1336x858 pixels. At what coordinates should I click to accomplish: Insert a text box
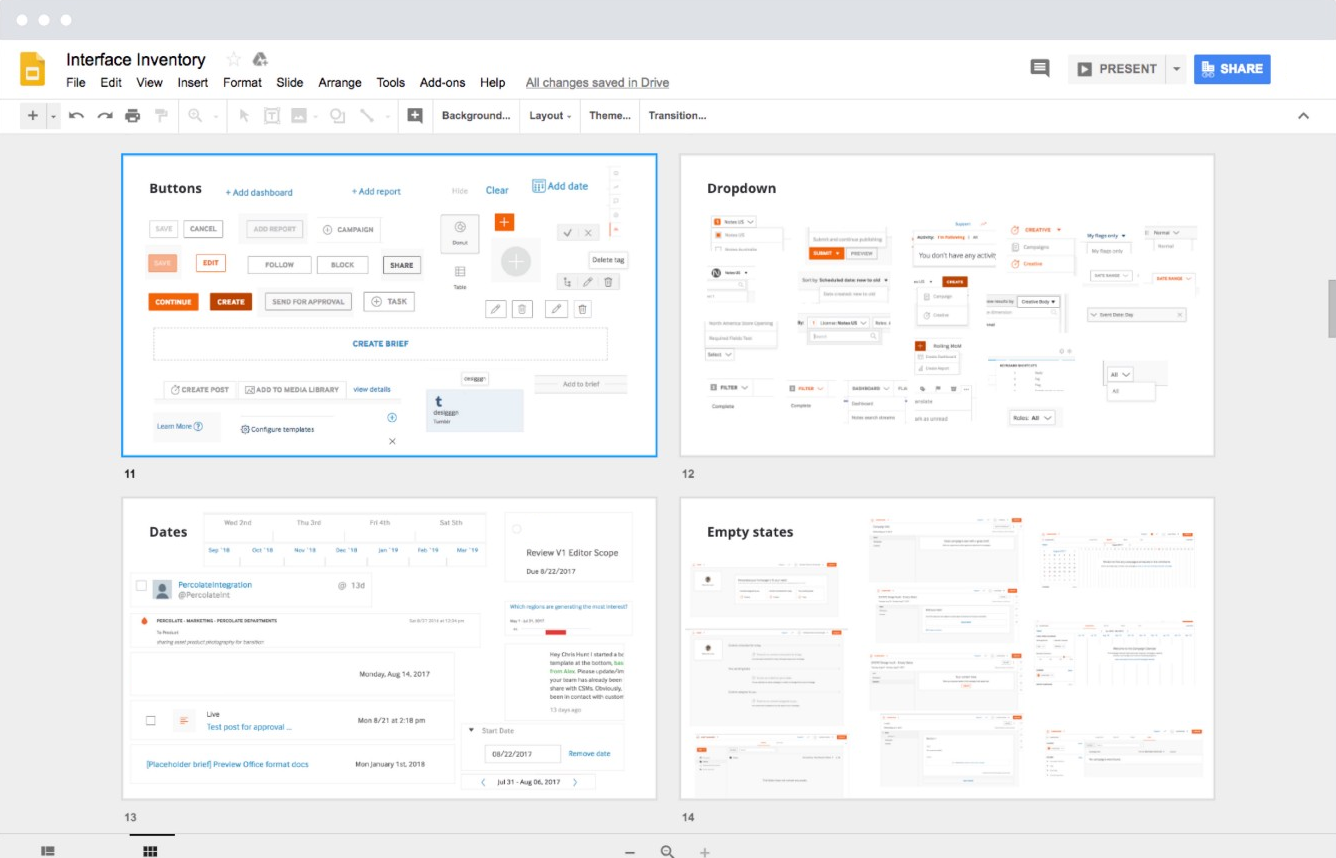point(271,115)
